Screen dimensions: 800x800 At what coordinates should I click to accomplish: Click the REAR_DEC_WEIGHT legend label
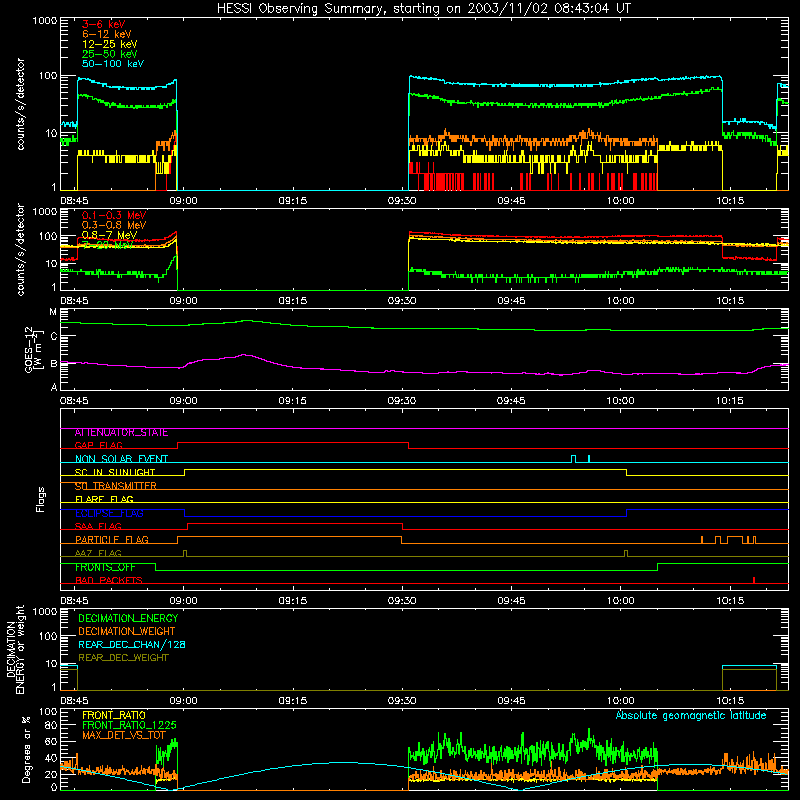coord(123,658)
